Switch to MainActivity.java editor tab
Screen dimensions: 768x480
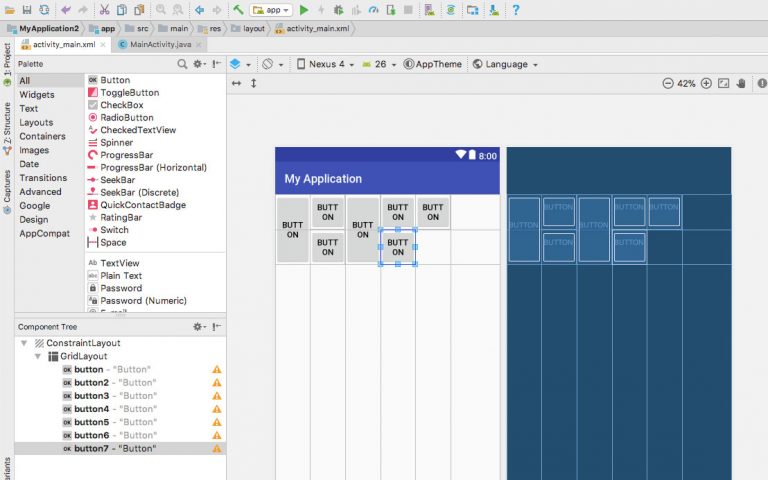(x=161, y=44)
